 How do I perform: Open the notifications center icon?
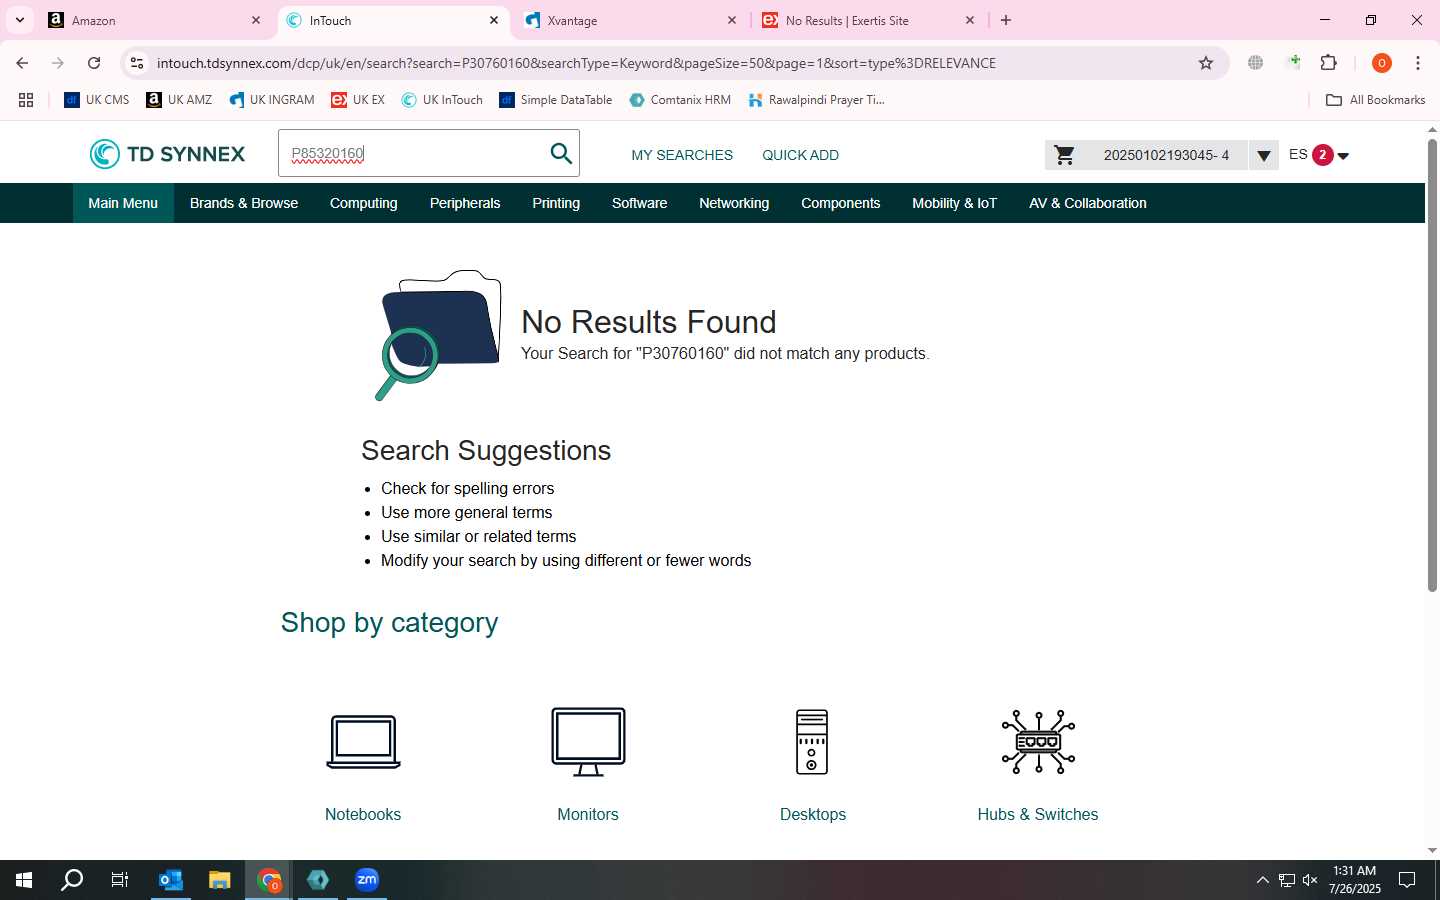1407,880
